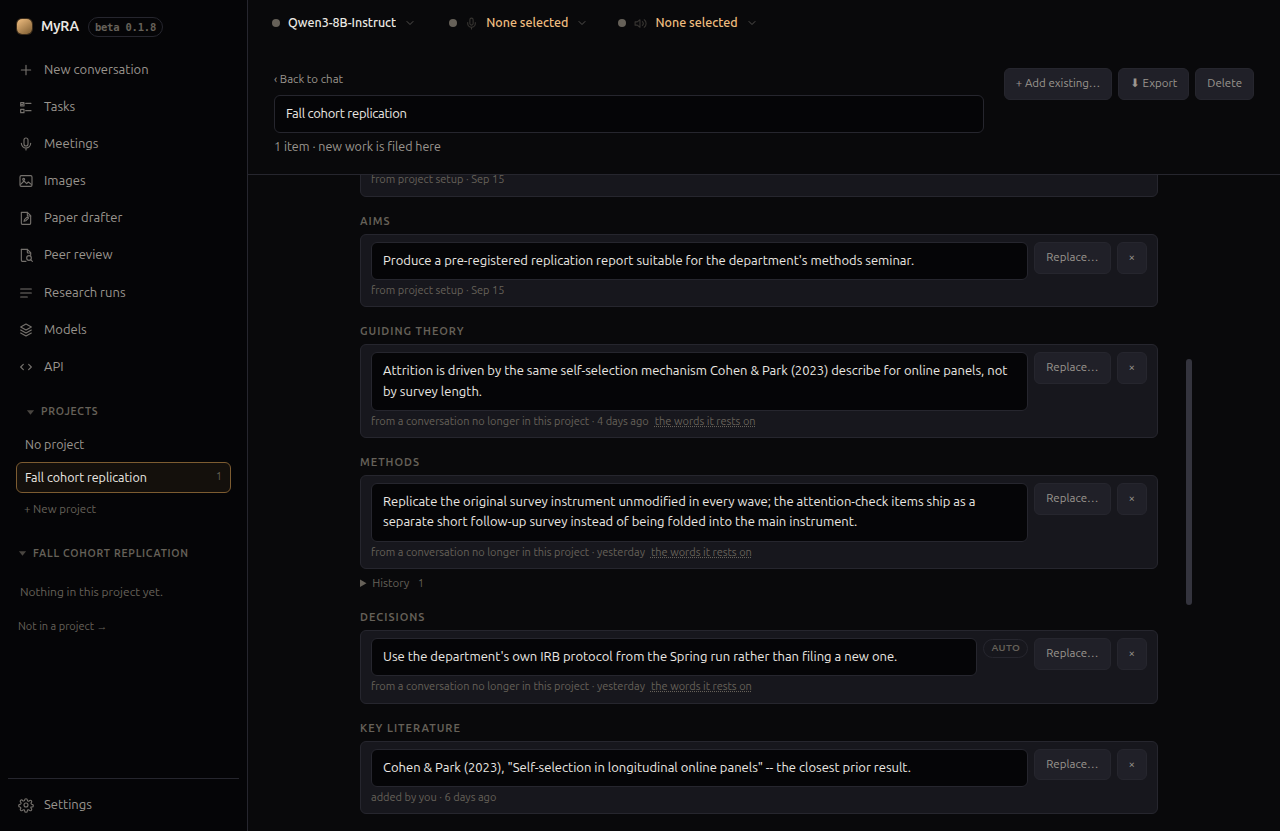The image size is (1280, 831).
Task: Open the speaker None selected dropdown
Action: pos(688,23)
